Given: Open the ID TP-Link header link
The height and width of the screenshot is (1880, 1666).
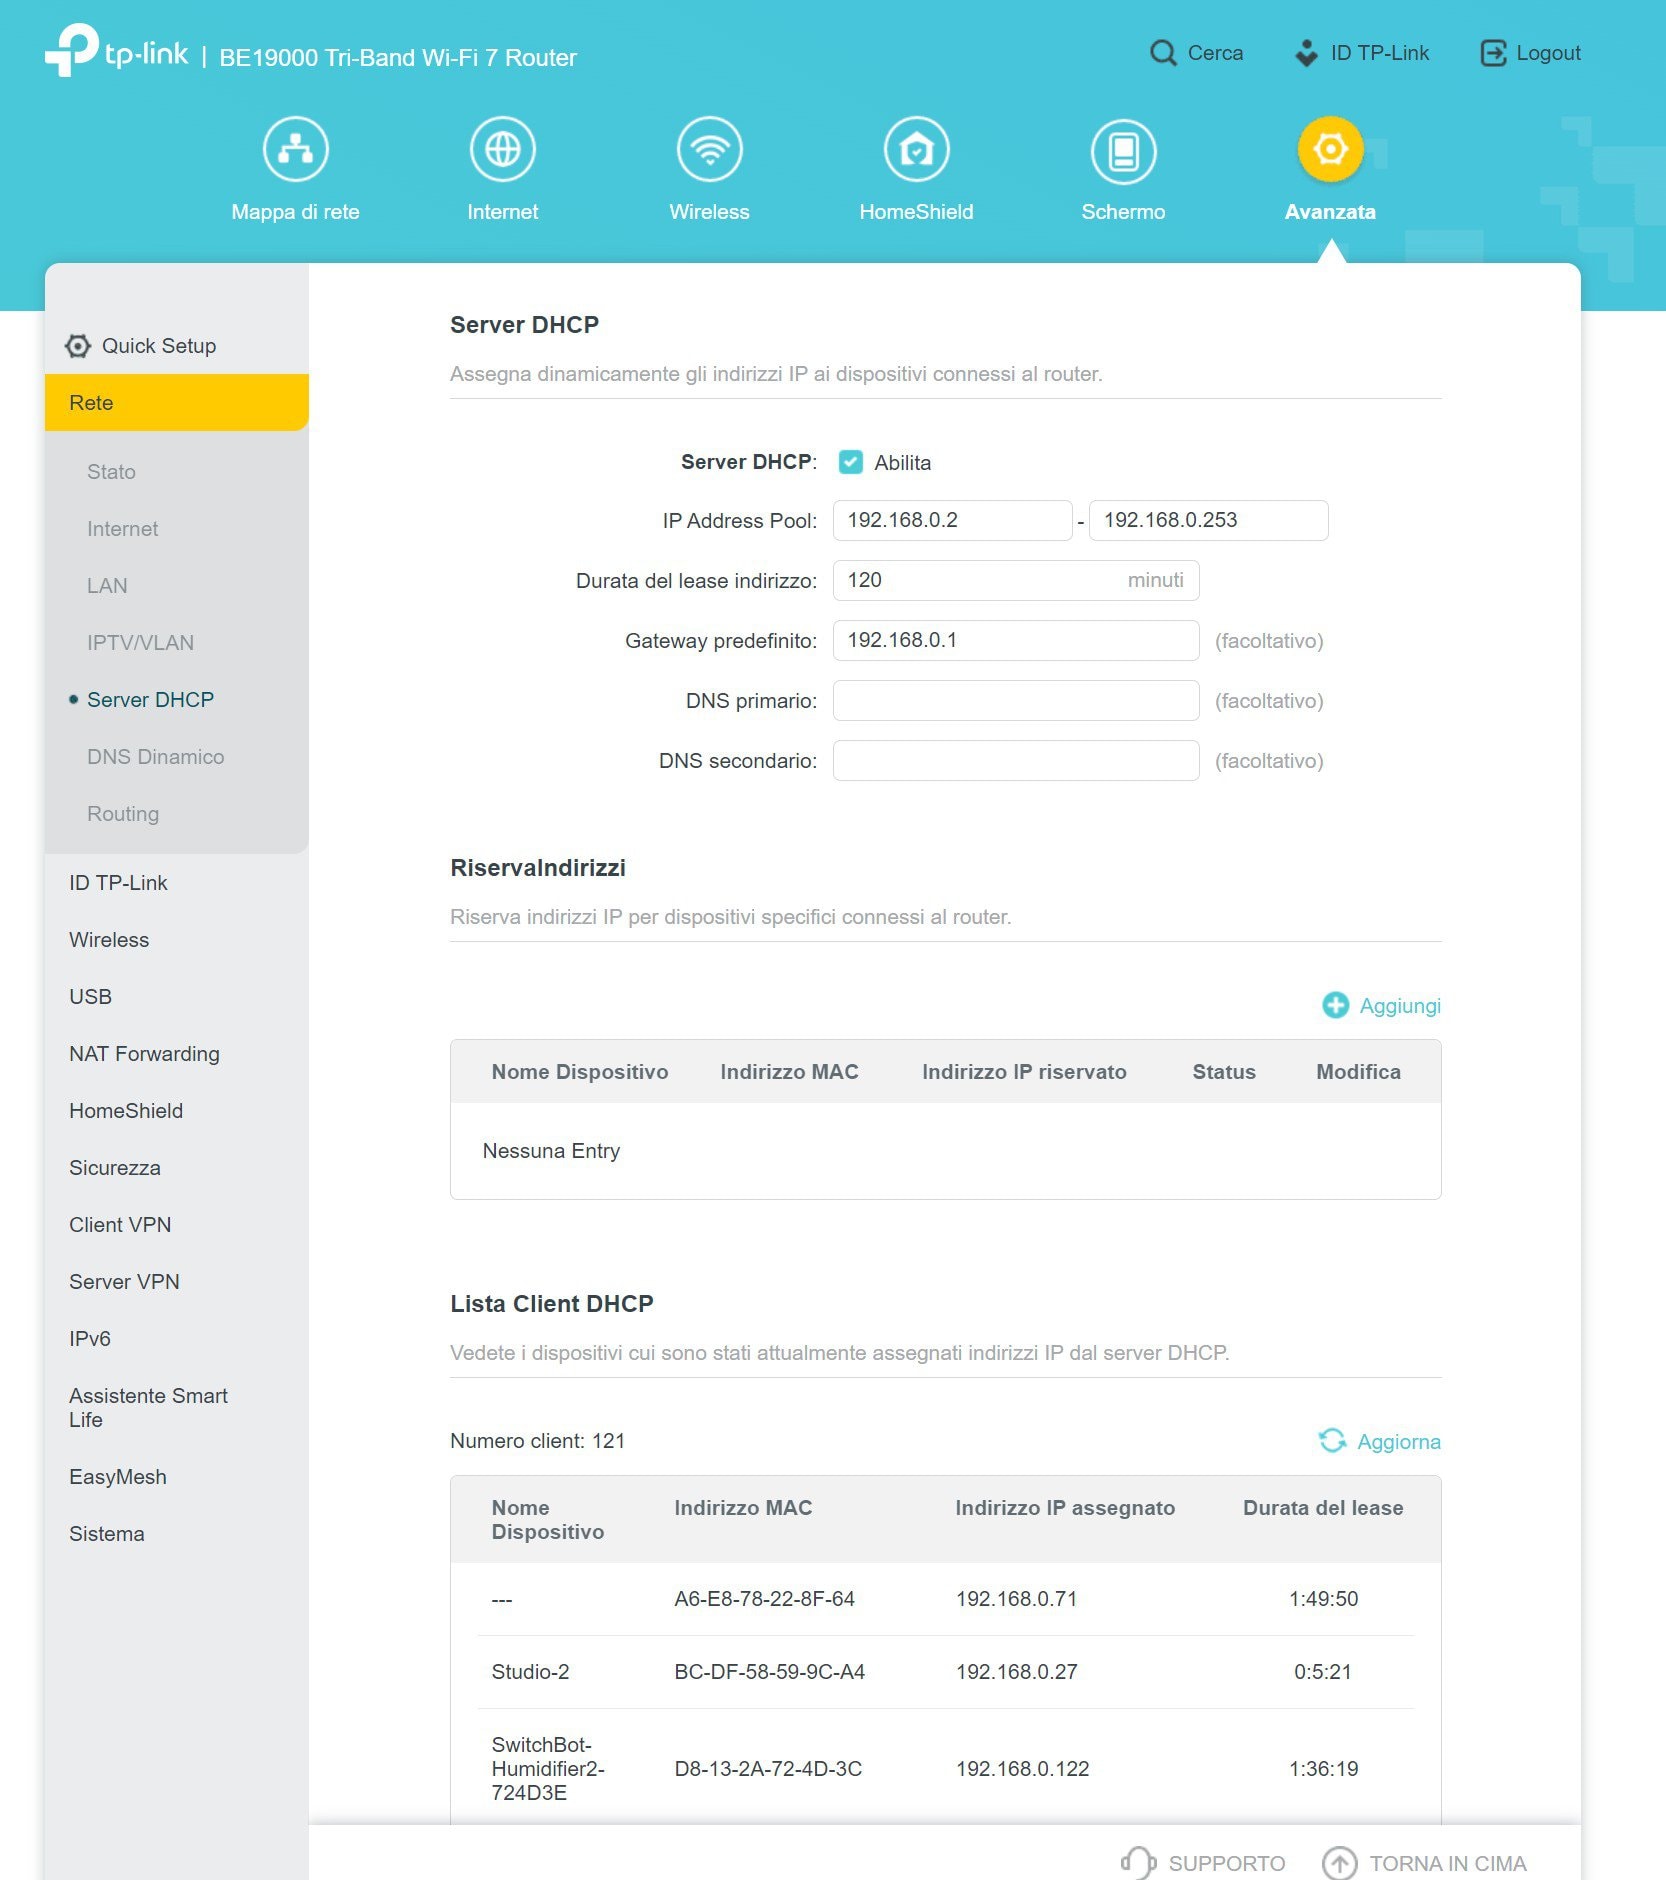Looking at the screenshot, I should coord(1362,53).
